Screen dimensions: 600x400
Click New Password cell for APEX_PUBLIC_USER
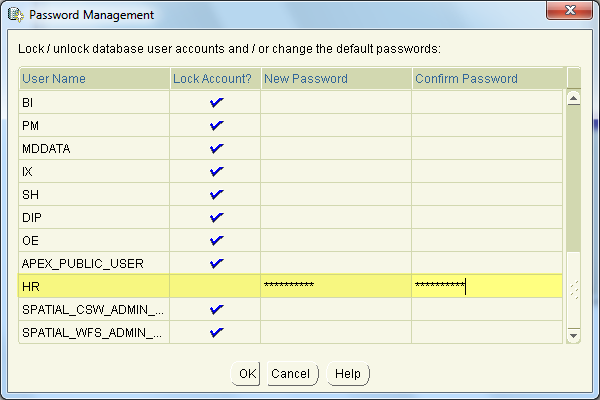pos(336,263)
